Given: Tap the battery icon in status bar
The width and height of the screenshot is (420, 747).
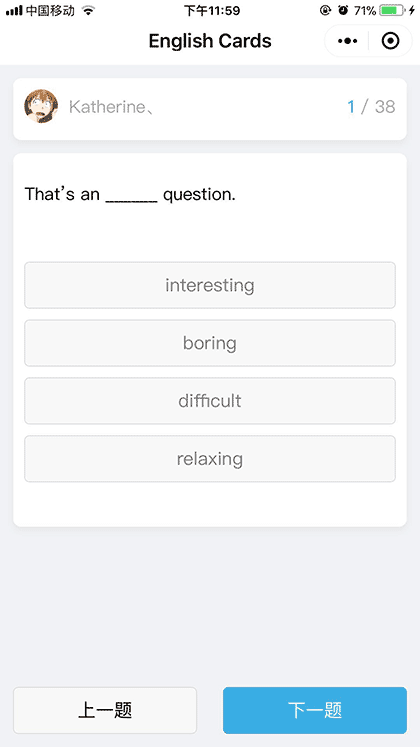Looking at the screenshot, I should click(392, 10).
